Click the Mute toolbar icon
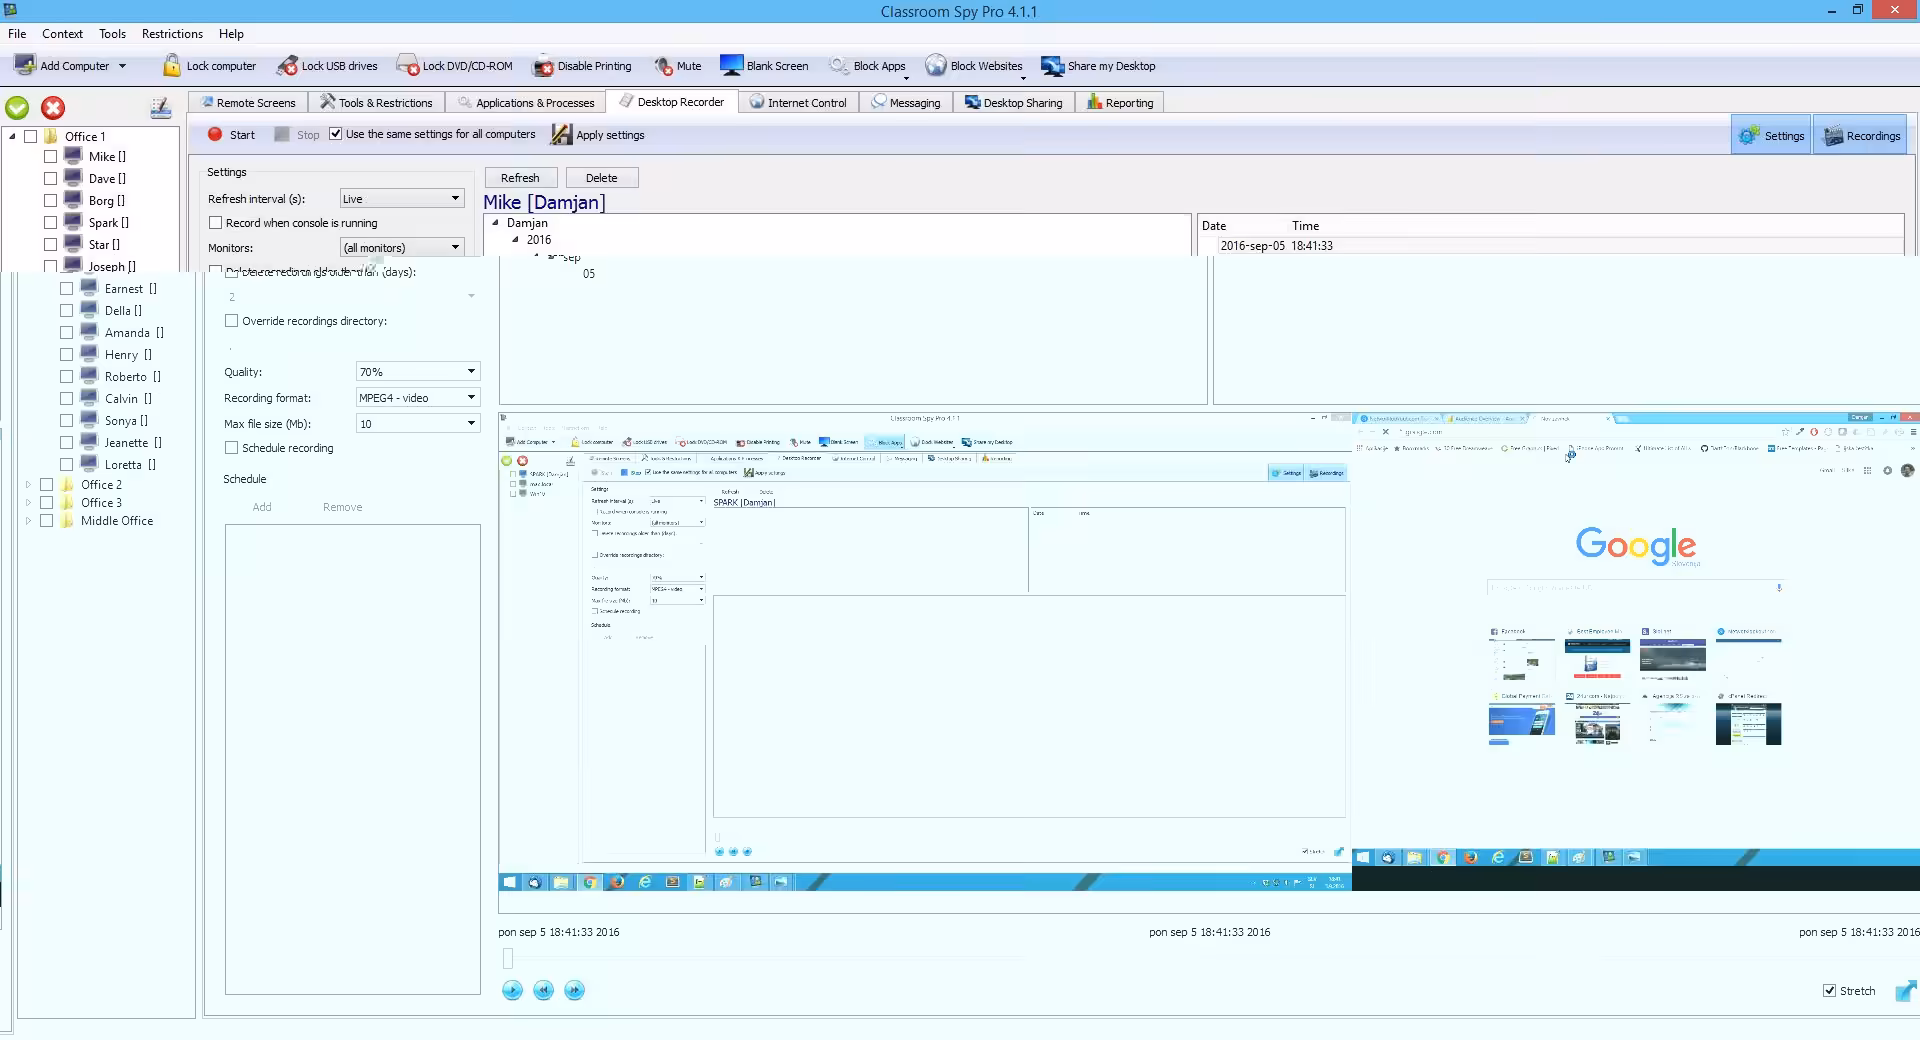 coord(663,66)
